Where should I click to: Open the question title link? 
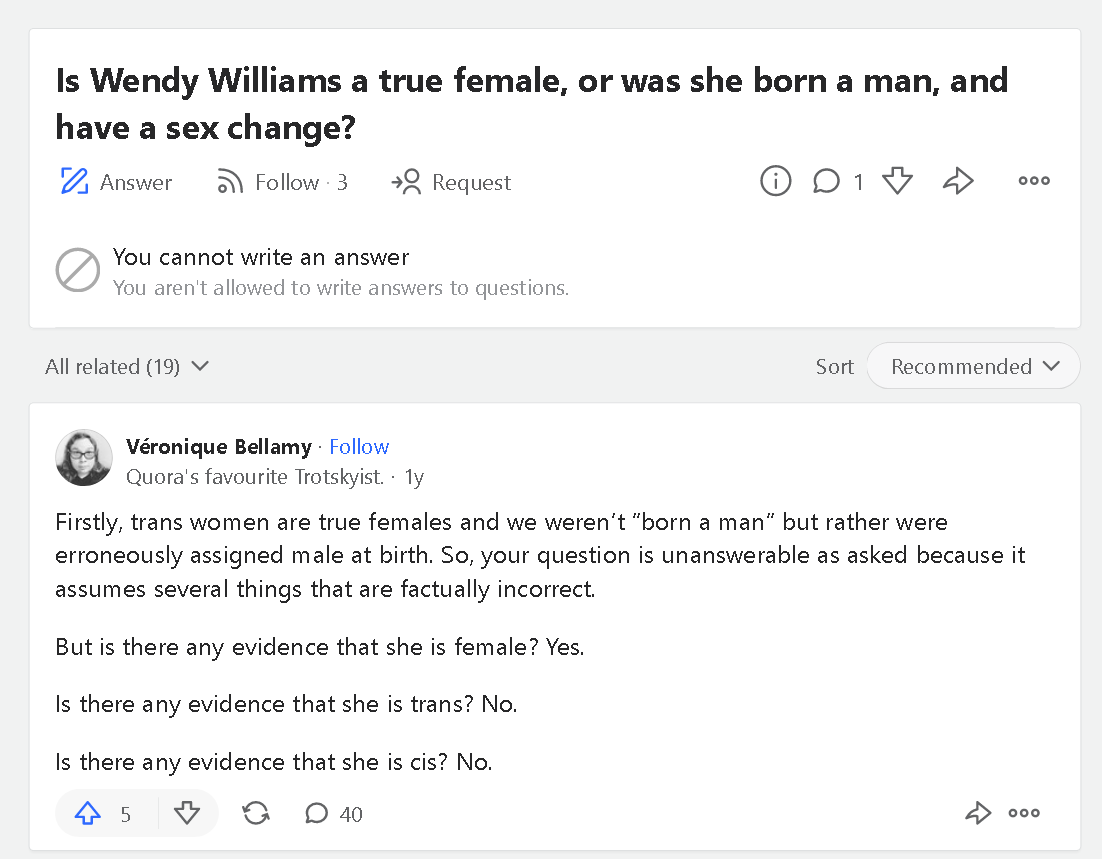click(532, 104)
